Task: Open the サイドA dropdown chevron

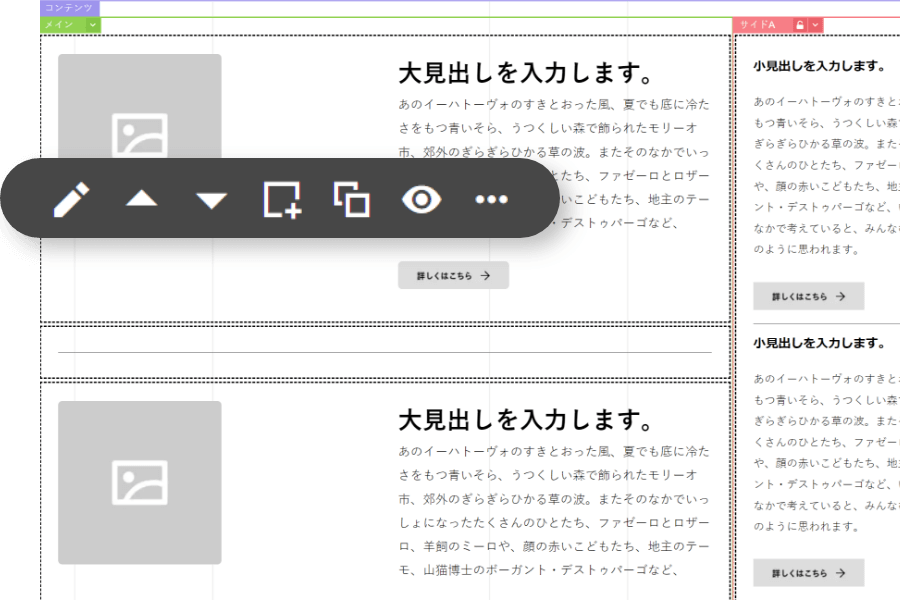Action: [x=816, y=25]
